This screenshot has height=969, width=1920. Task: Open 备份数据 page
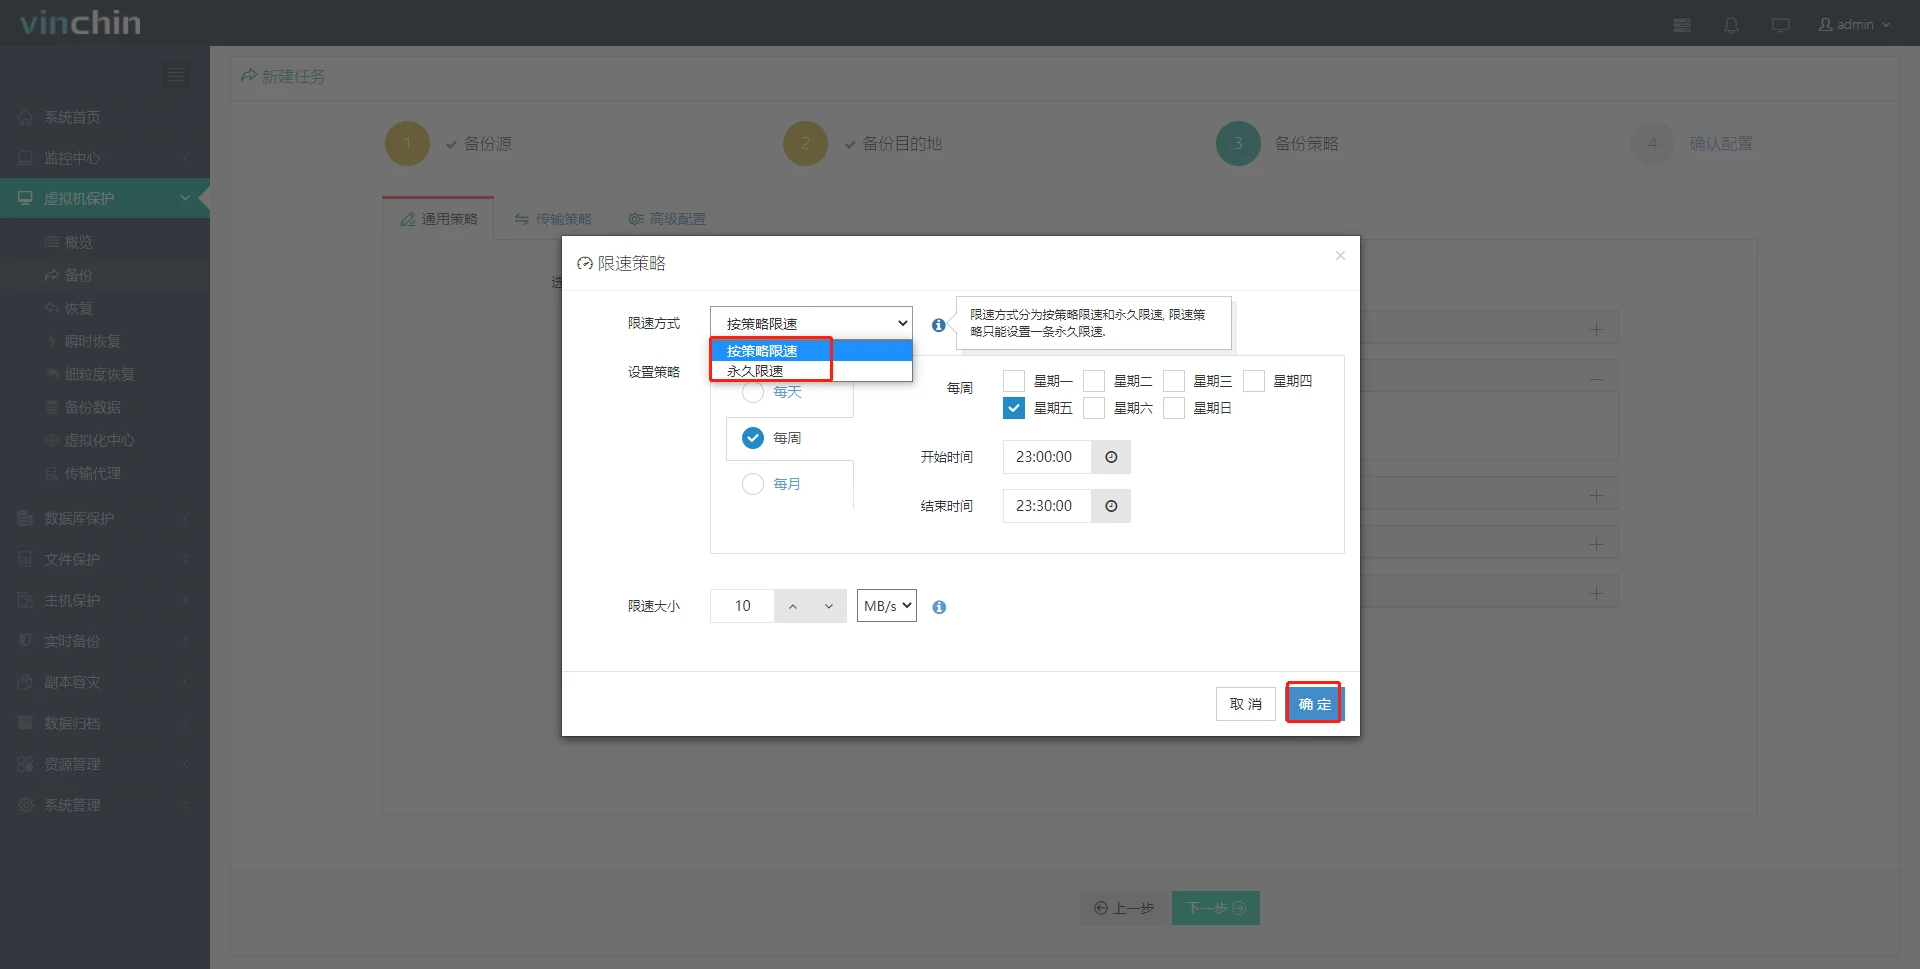92,406
